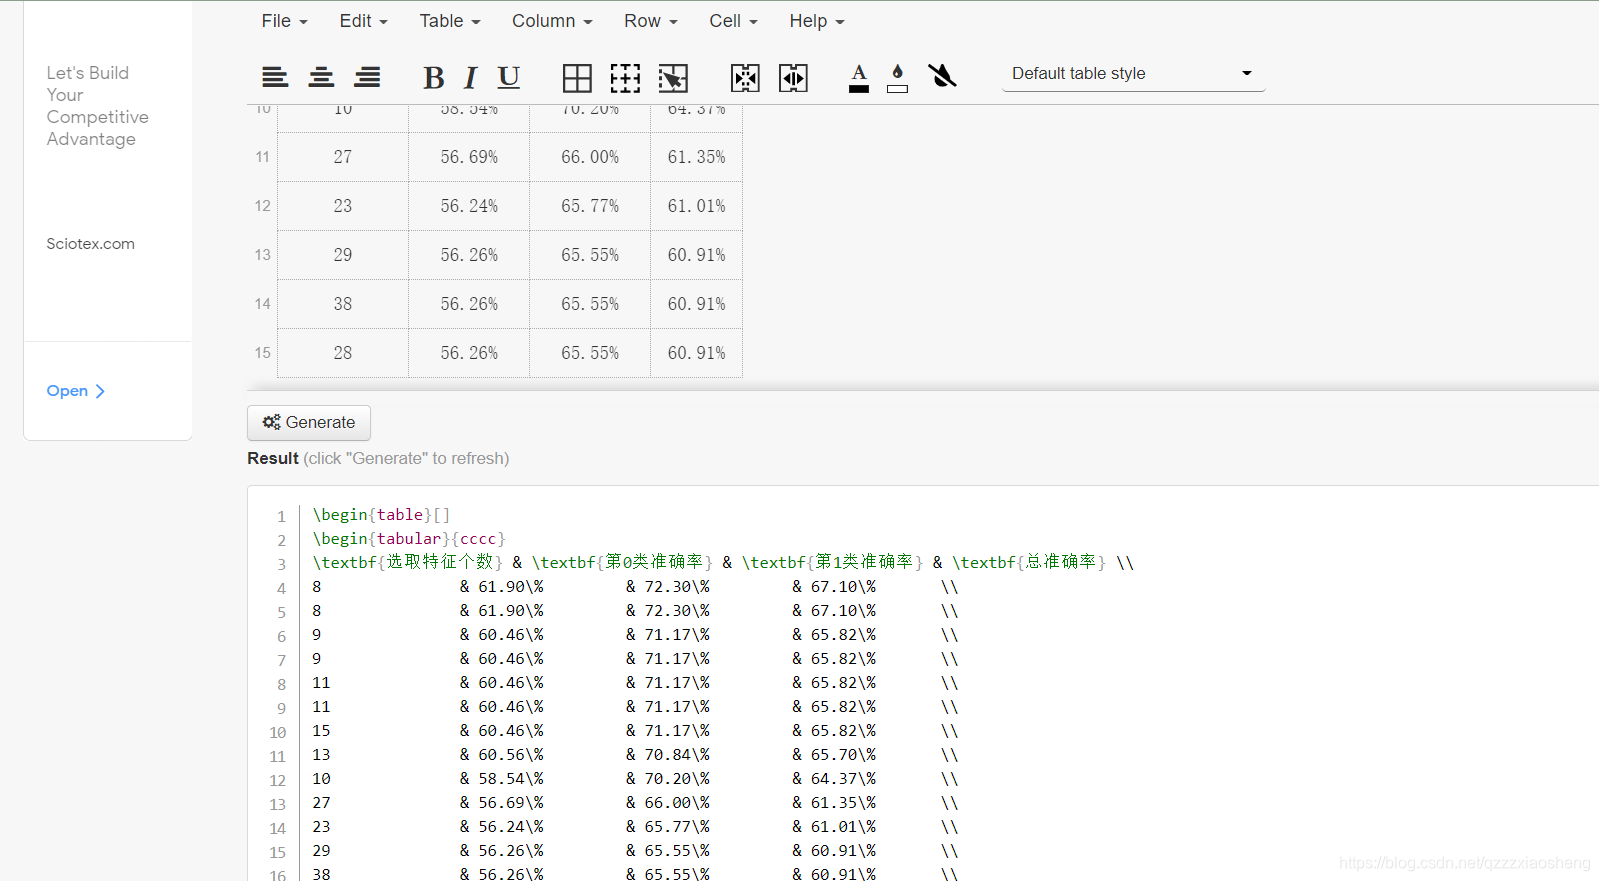Split the selected cell icon

point(793,78)
